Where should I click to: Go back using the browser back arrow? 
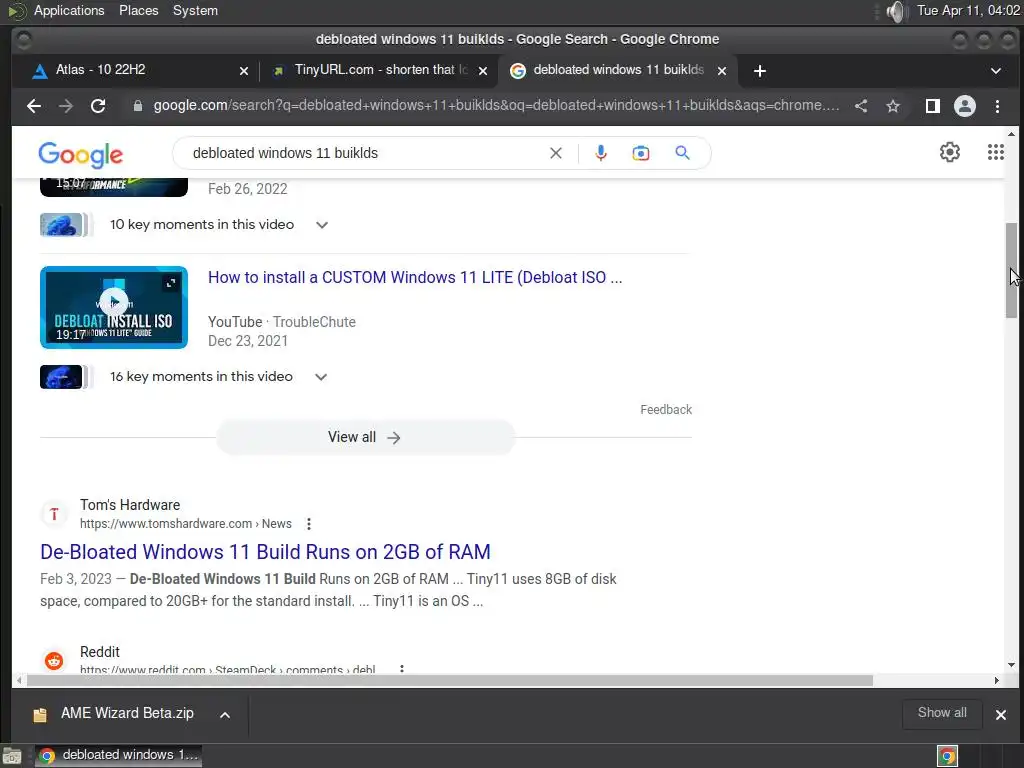click(34, 106)
